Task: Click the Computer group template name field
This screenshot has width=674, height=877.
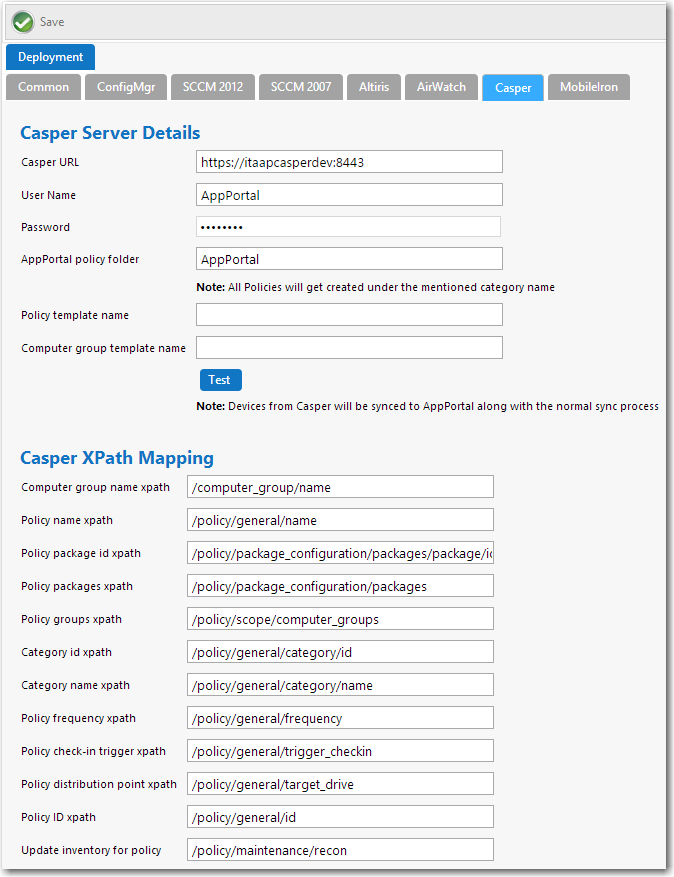Action: click(350, 348)
